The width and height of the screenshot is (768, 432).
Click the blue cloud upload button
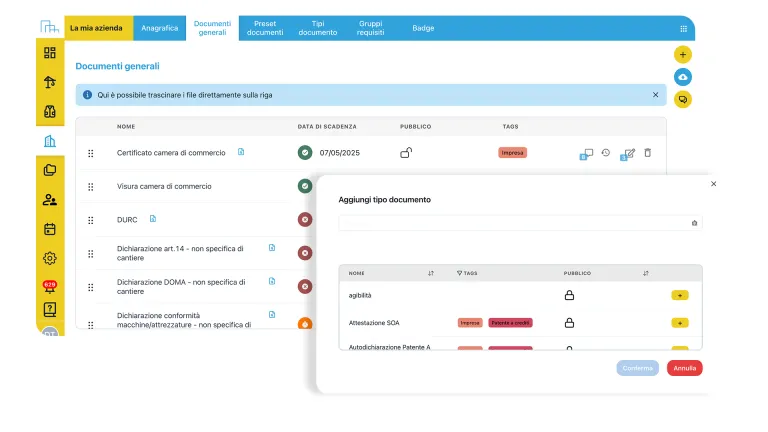click(x=683, y=77)
